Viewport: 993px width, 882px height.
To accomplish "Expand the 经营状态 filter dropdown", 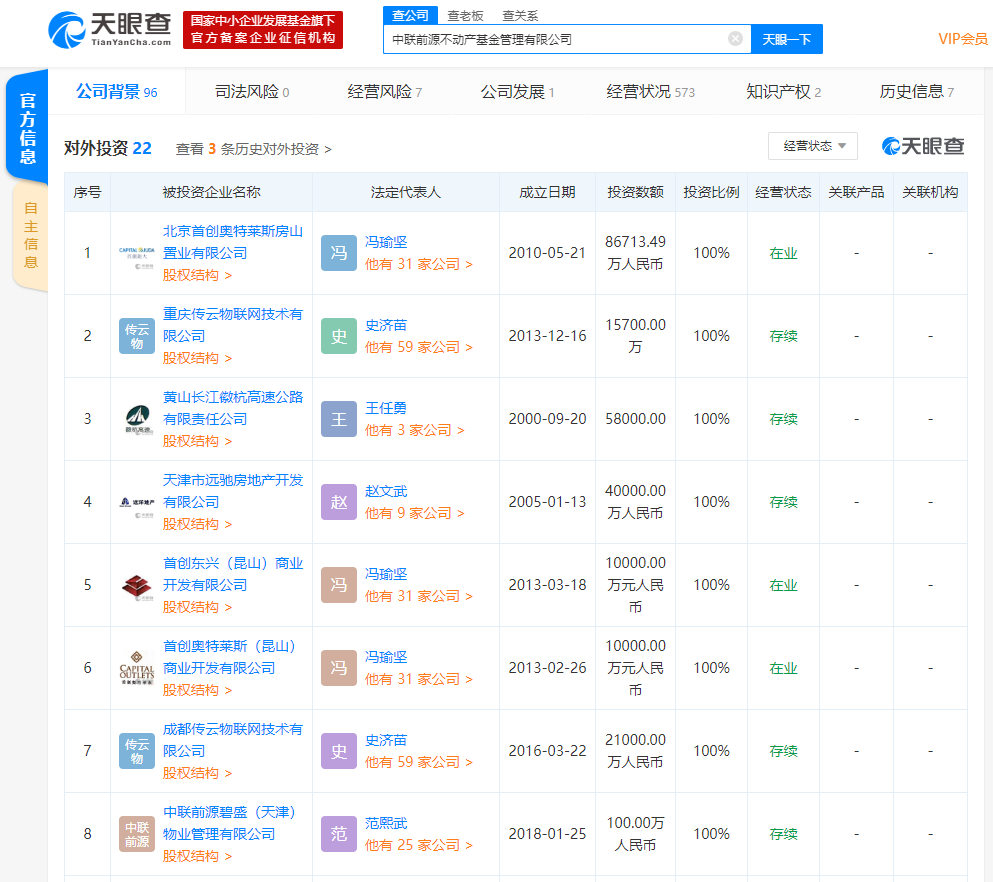I will pyautogui.click(x=813, y=146).
